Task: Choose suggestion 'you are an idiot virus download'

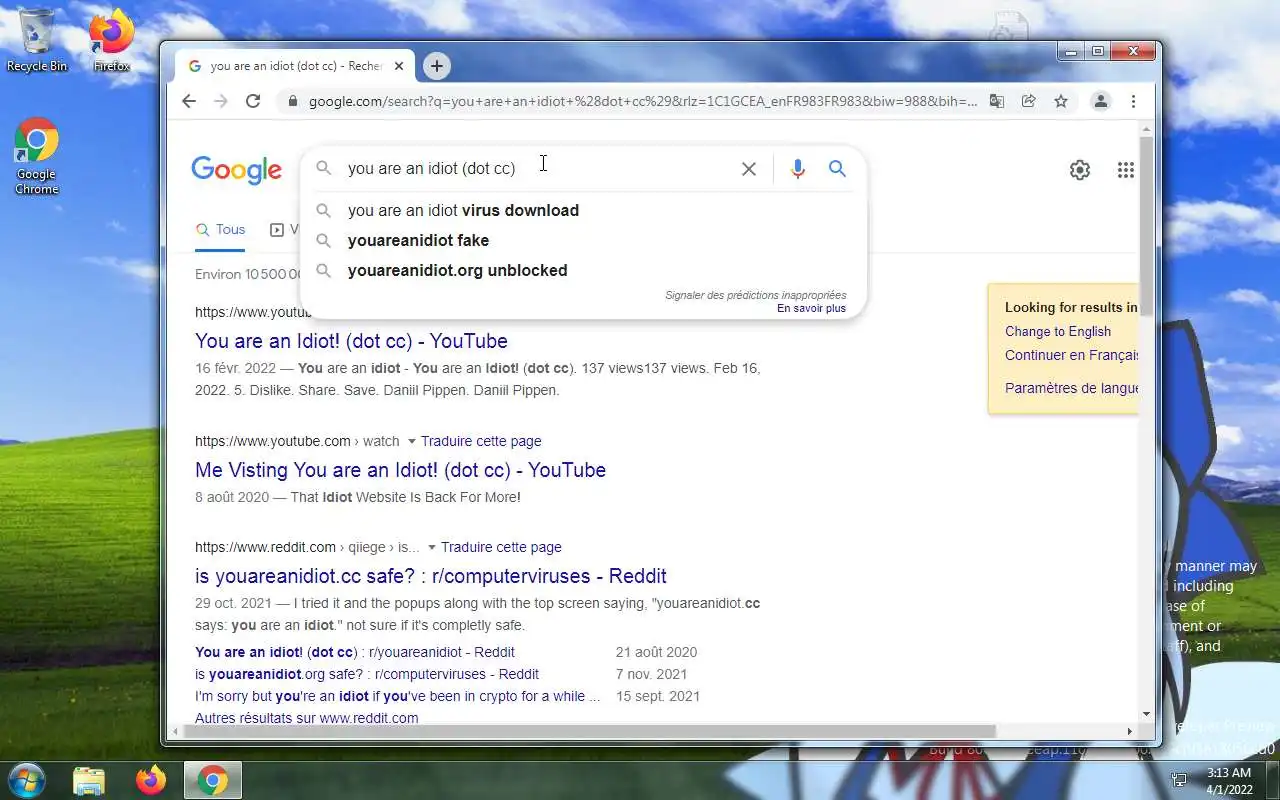Action: click(x=463, y=210)
